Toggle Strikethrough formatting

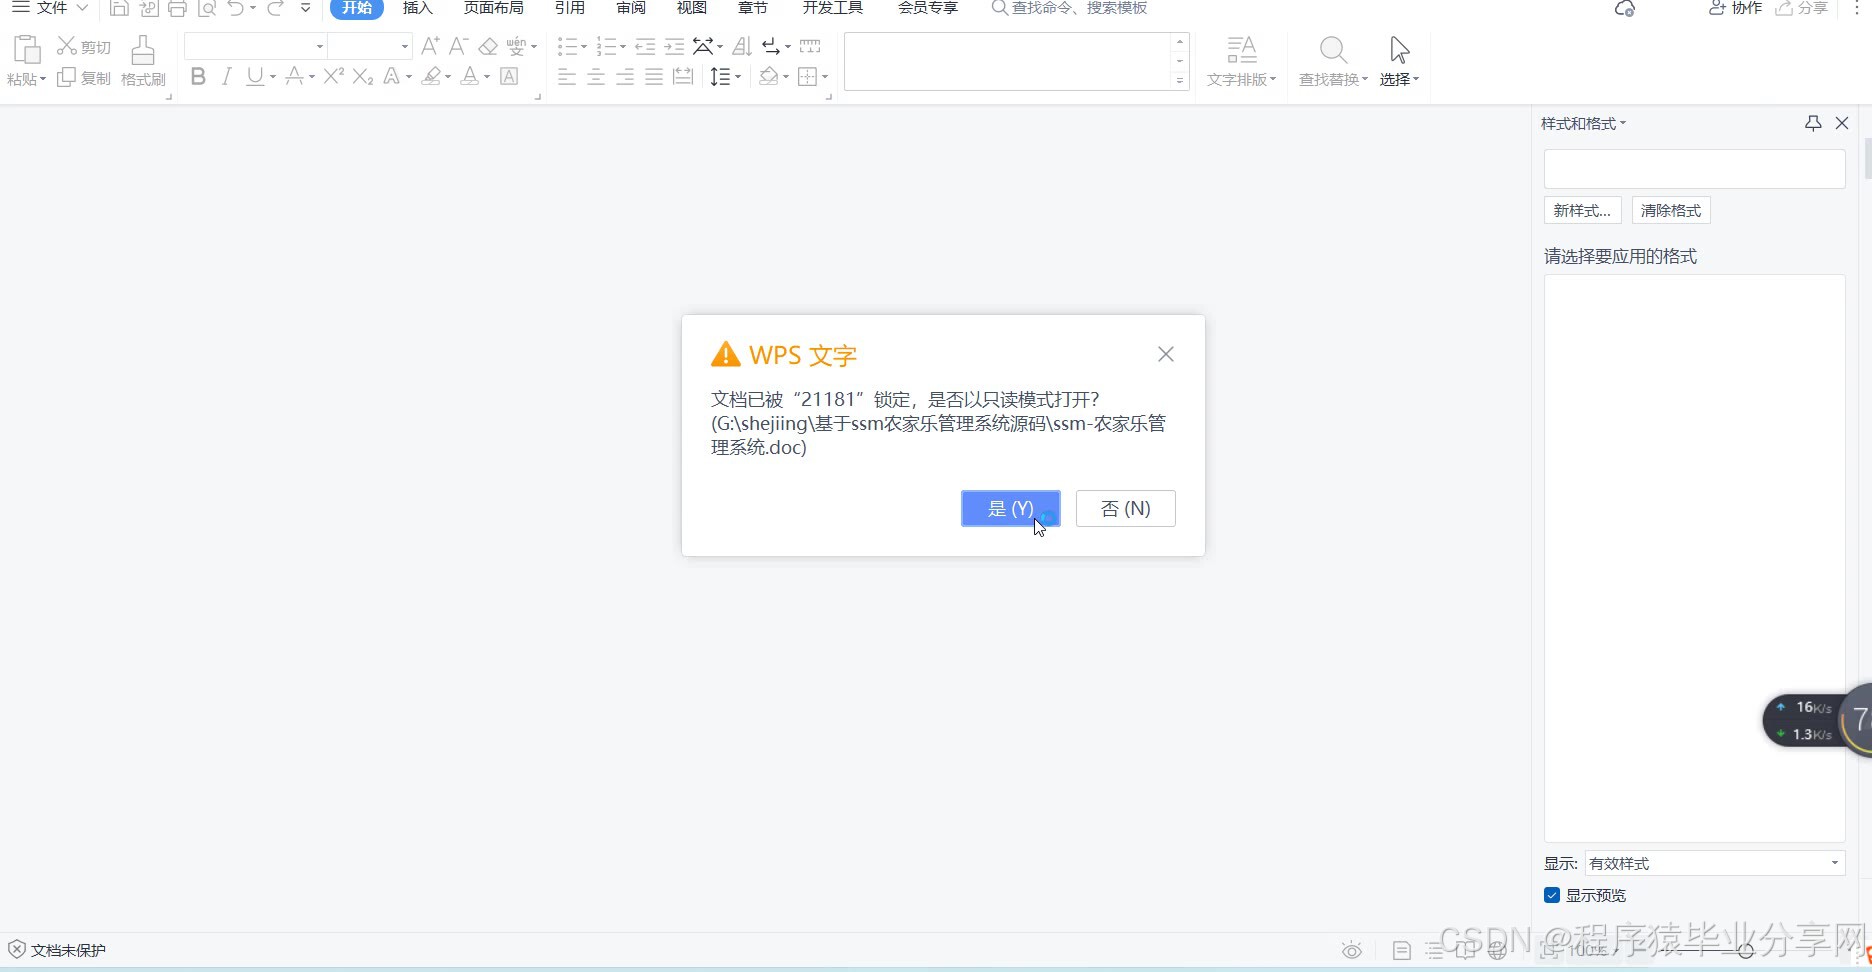point(294,77)
